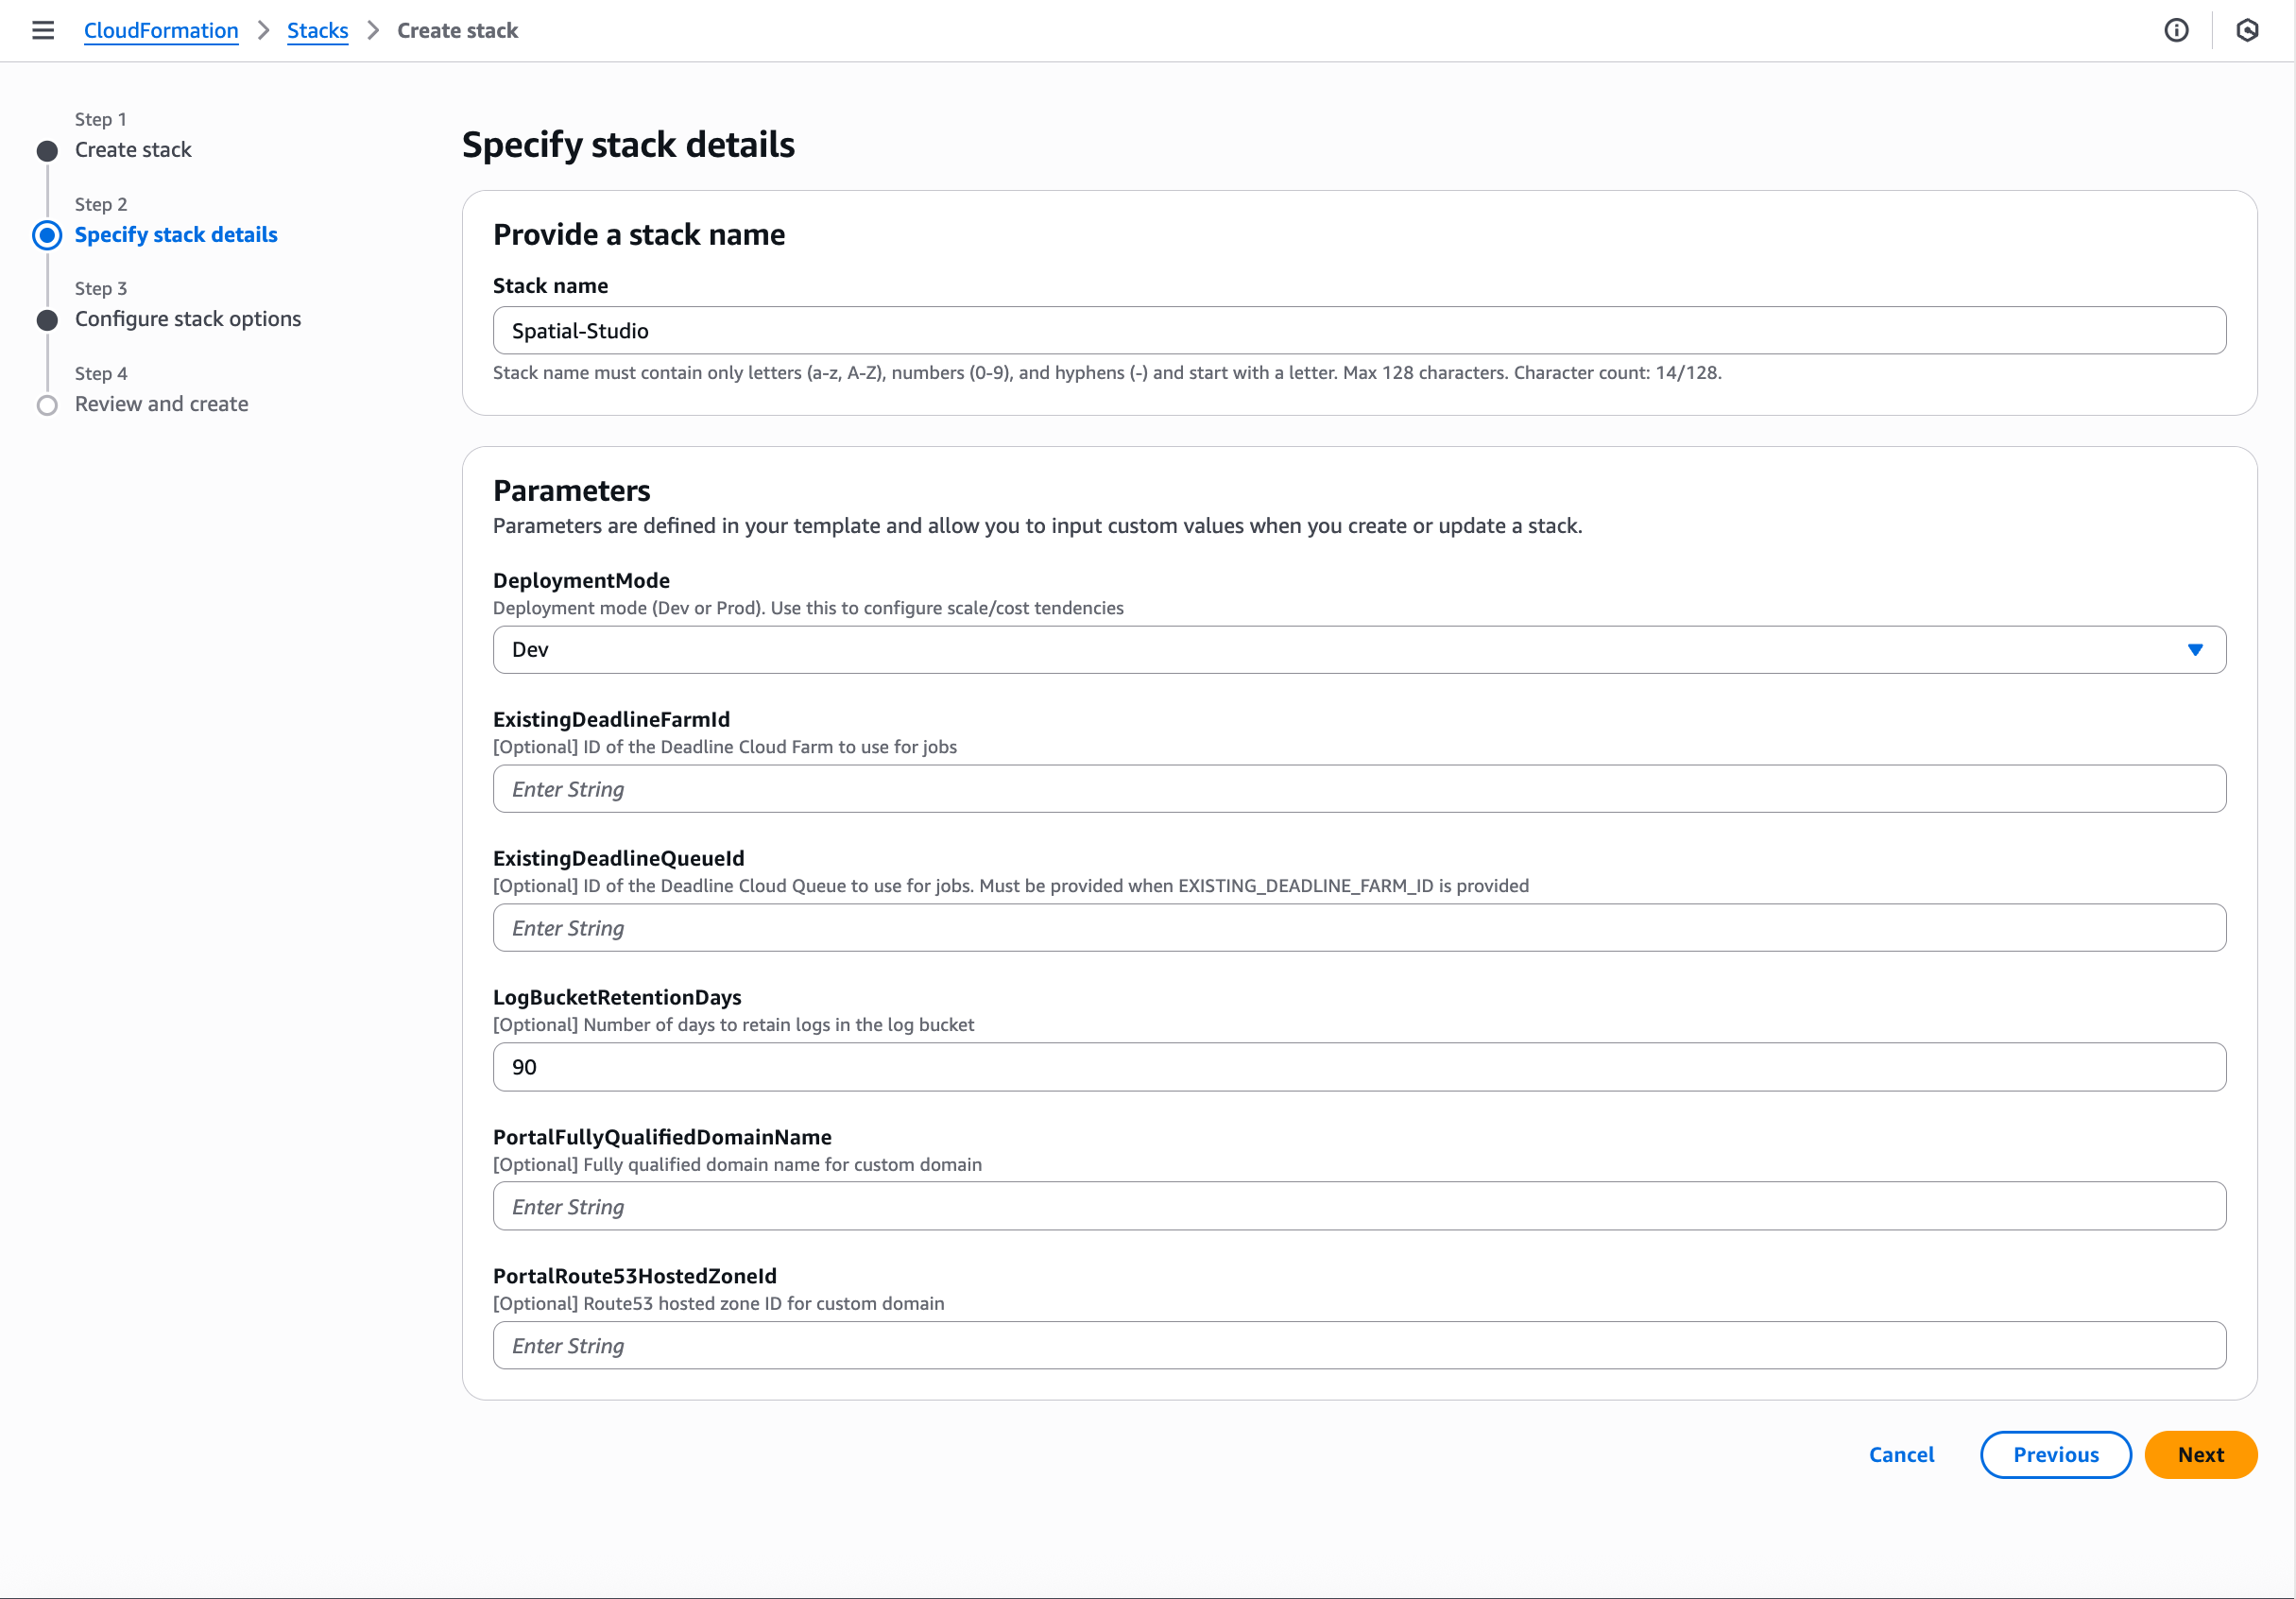
Task: Select the Review and create step
Action: click(161, 404)
